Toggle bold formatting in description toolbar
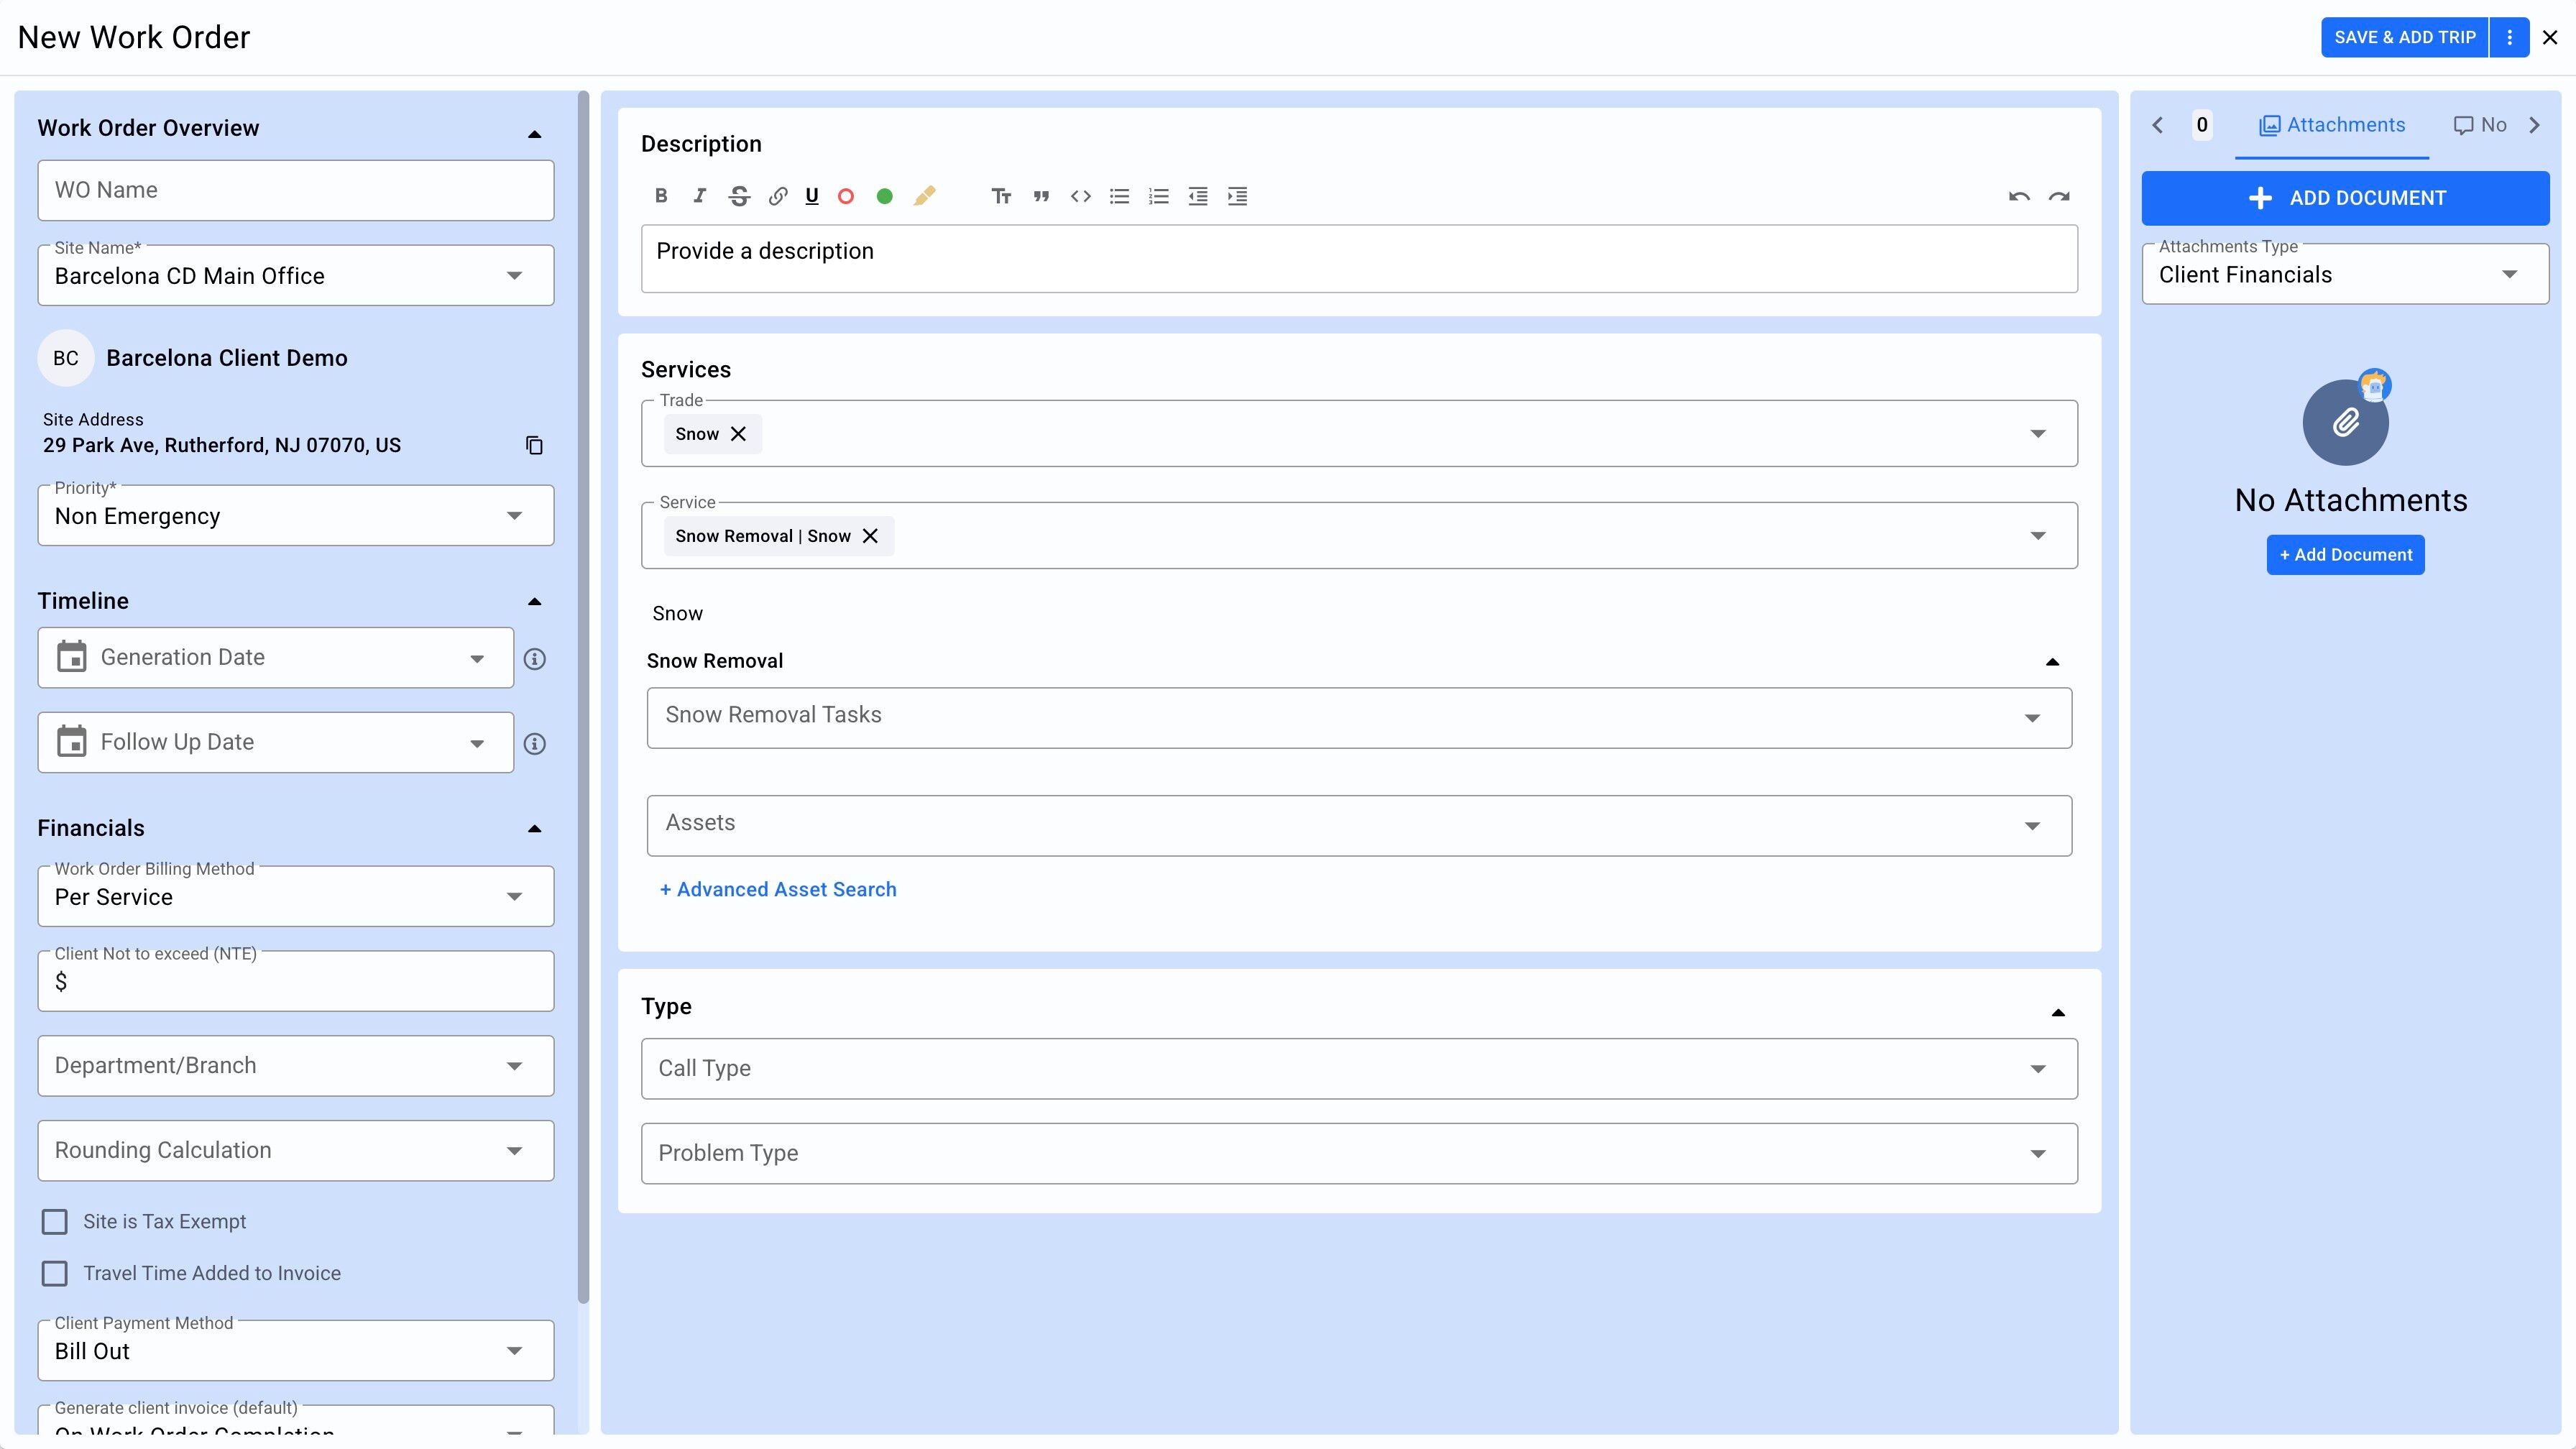This screenshot has width=2576, height=1449. pyautogui.click(x=661, y=196)
